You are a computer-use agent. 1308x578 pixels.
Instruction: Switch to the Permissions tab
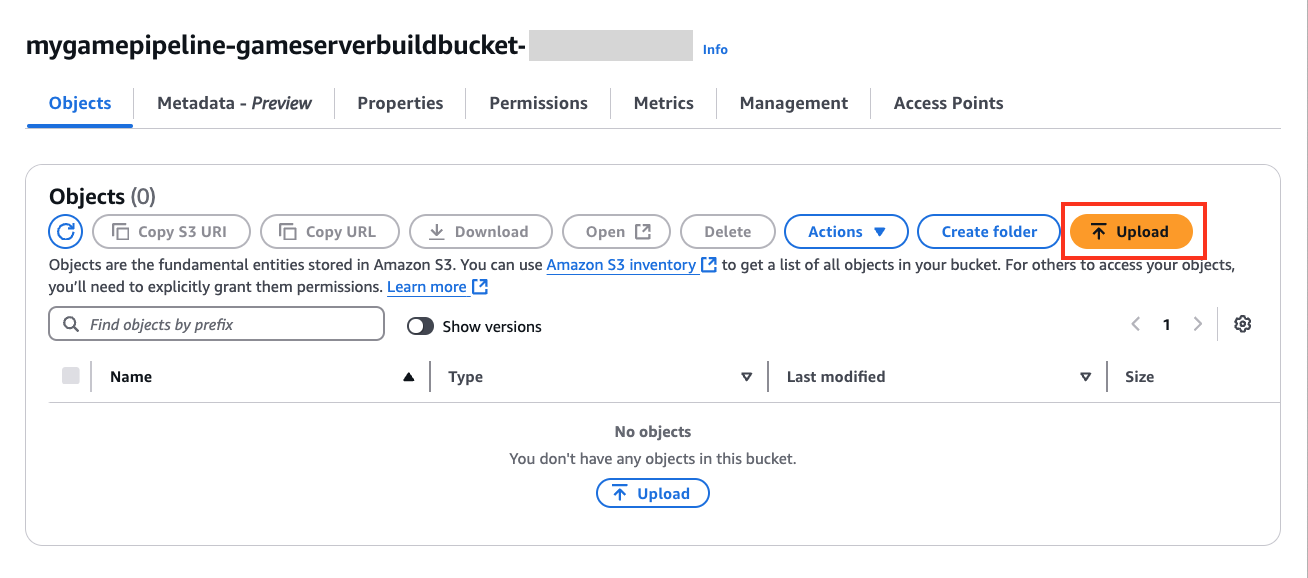pos(538,102)
